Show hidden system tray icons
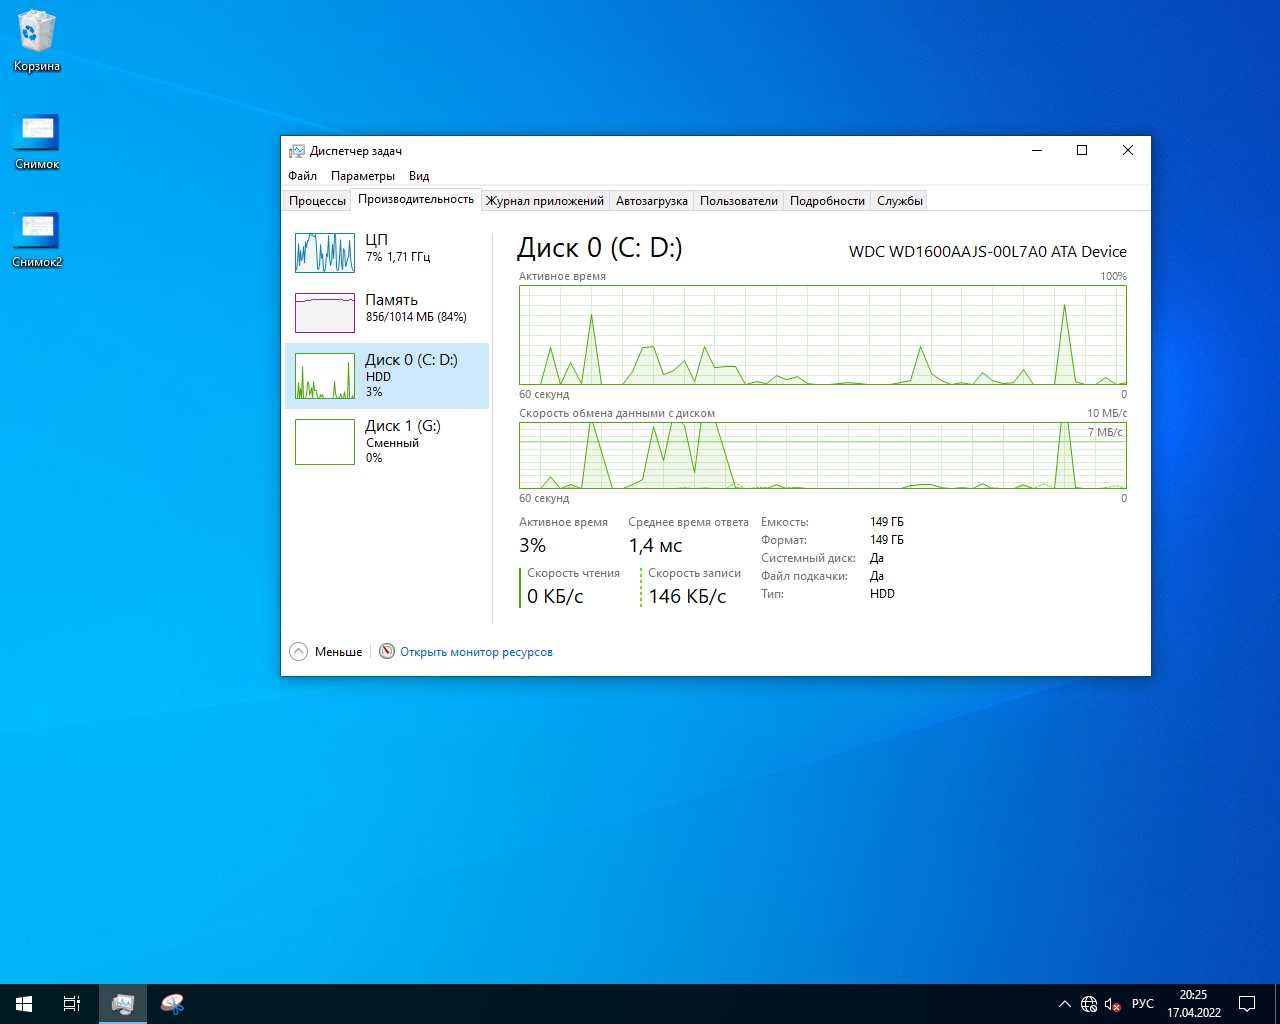 [x=1064, y=1004]
